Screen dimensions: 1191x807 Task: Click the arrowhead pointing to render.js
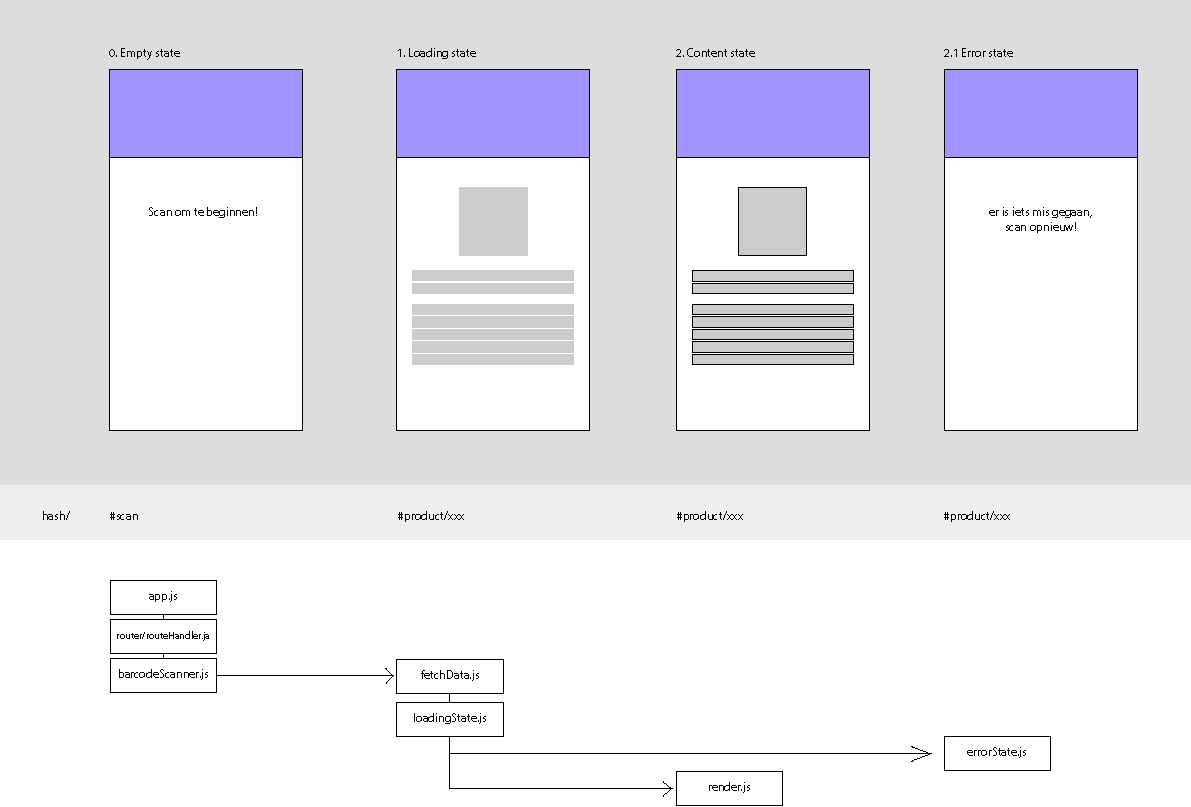pyautogui.click(x=668, y=788)
